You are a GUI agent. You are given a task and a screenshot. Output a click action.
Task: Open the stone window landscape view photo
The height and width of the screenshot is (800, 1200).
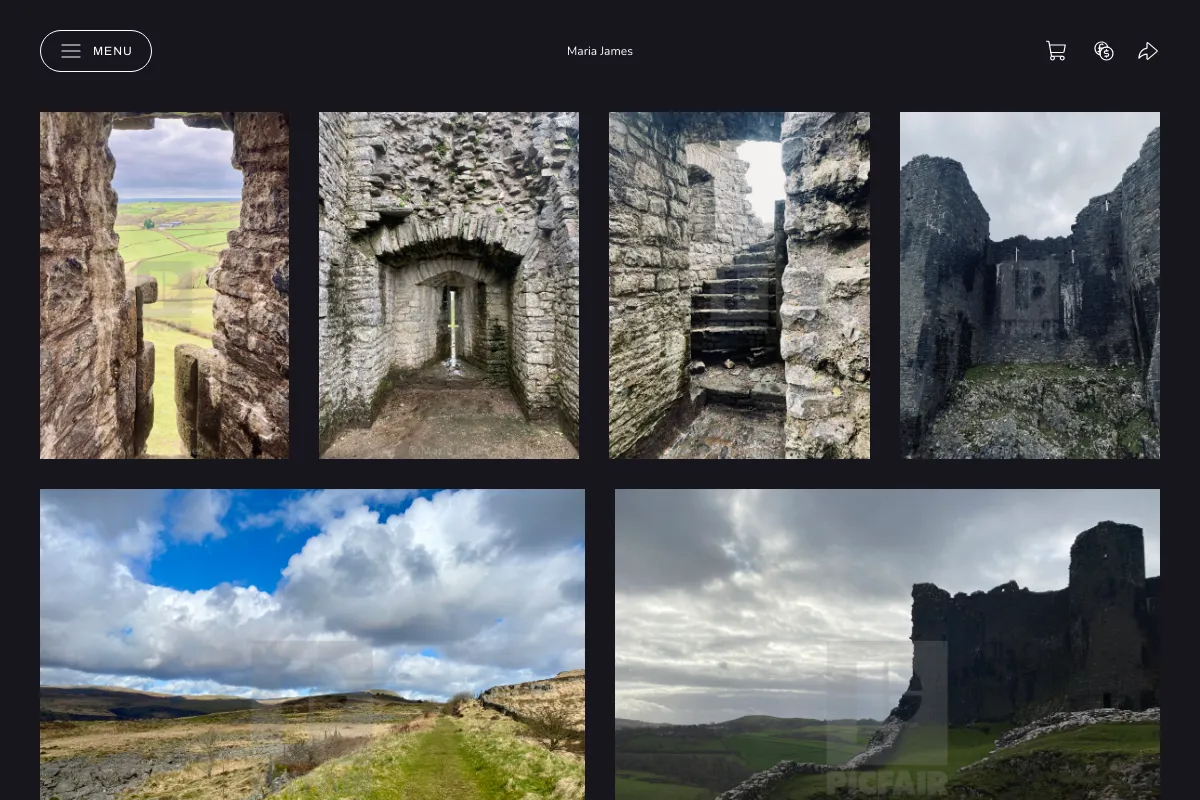164,285
